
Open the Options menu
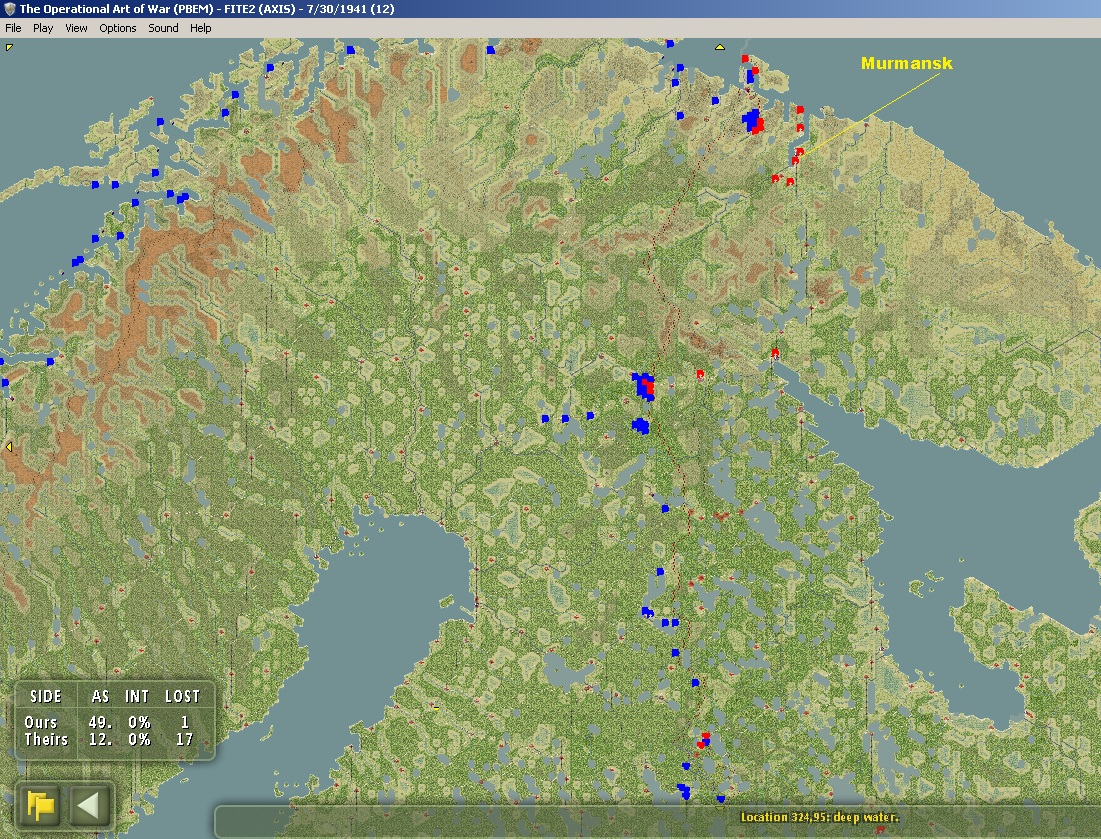117,28
